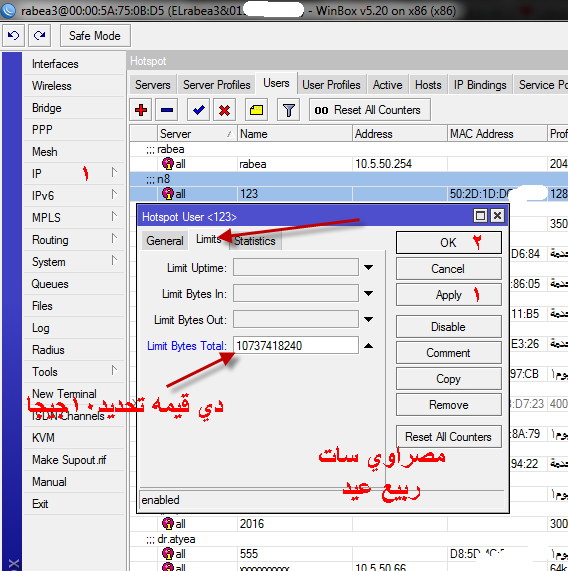Viewport: 568px width, 571px height.
Task: Click dialog Reset All Counters button
Action: 449,437
